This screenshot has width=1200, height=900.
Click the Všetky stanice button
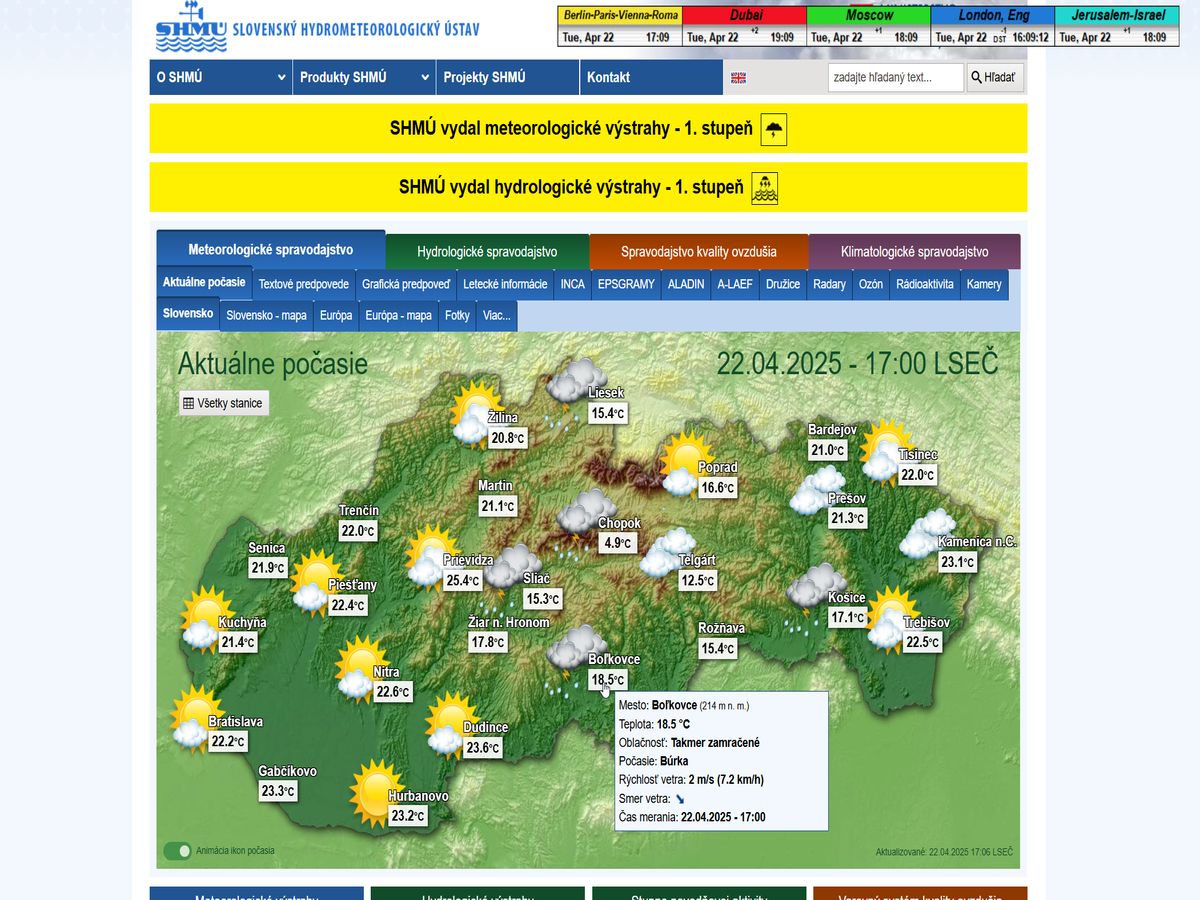[223, 403]
